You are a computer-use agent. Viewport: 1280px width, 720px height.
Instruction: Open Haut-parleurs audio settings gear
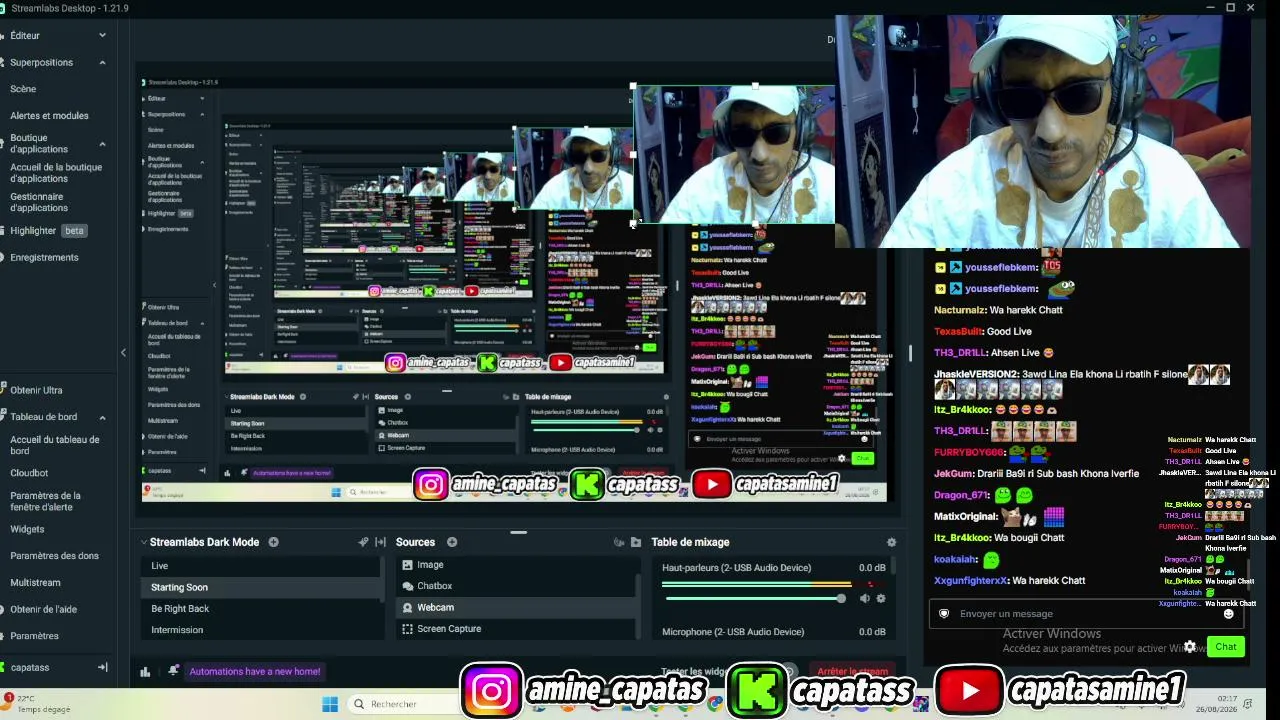tap(881, 598)
